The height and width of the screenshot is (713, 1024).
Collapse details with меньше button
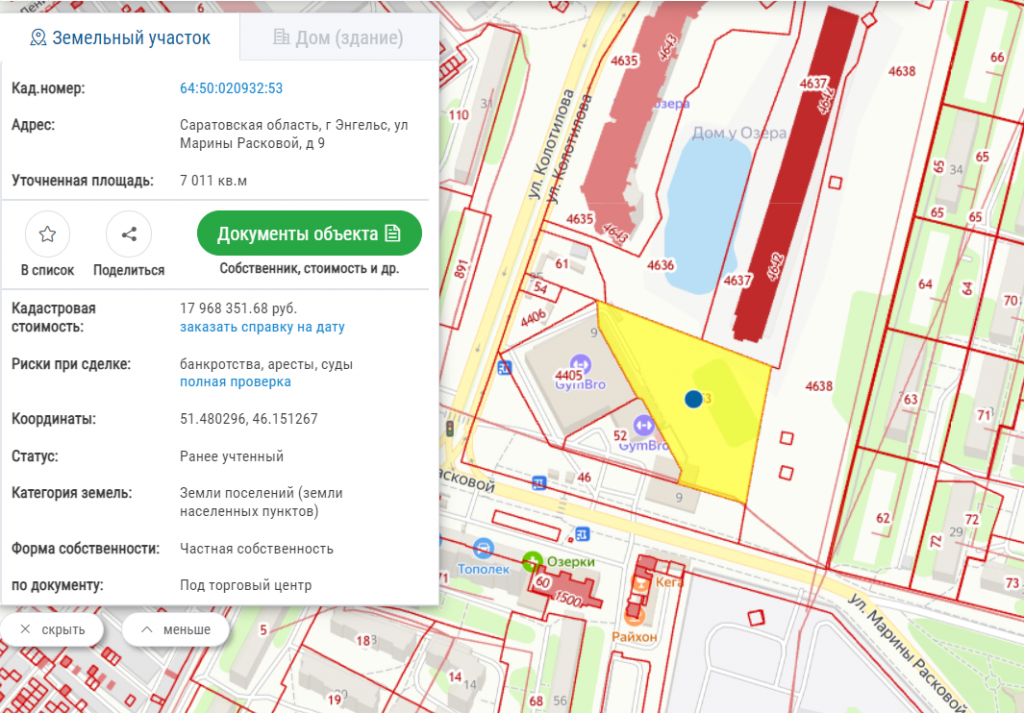pyautogui.click(x=176, y=629)
